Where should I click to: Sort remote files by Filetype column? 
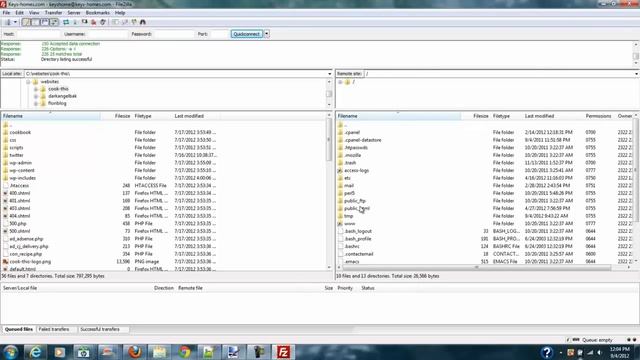[x=506, y=116]
